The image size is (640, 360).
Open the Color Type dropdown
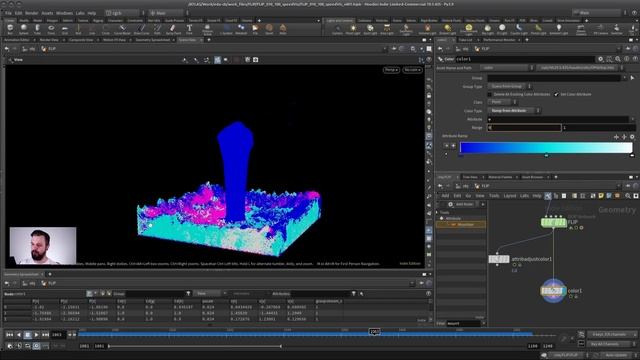[513, 111]
